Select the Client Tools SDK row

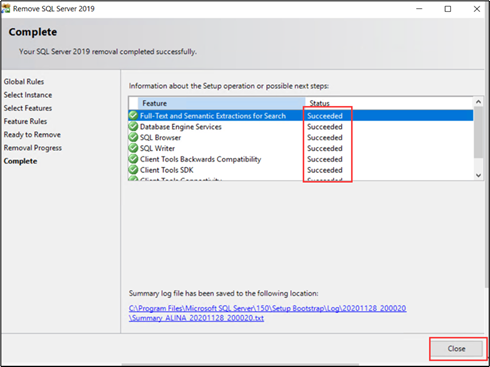300,170
